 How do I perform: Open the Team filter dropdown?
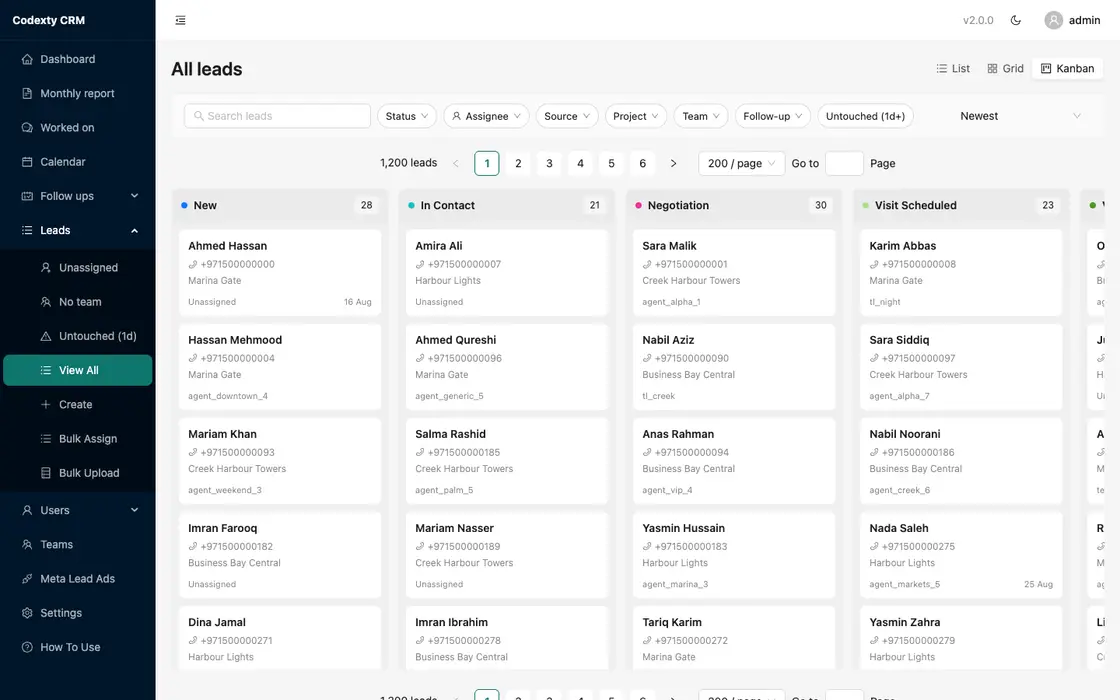coord(701,116)
